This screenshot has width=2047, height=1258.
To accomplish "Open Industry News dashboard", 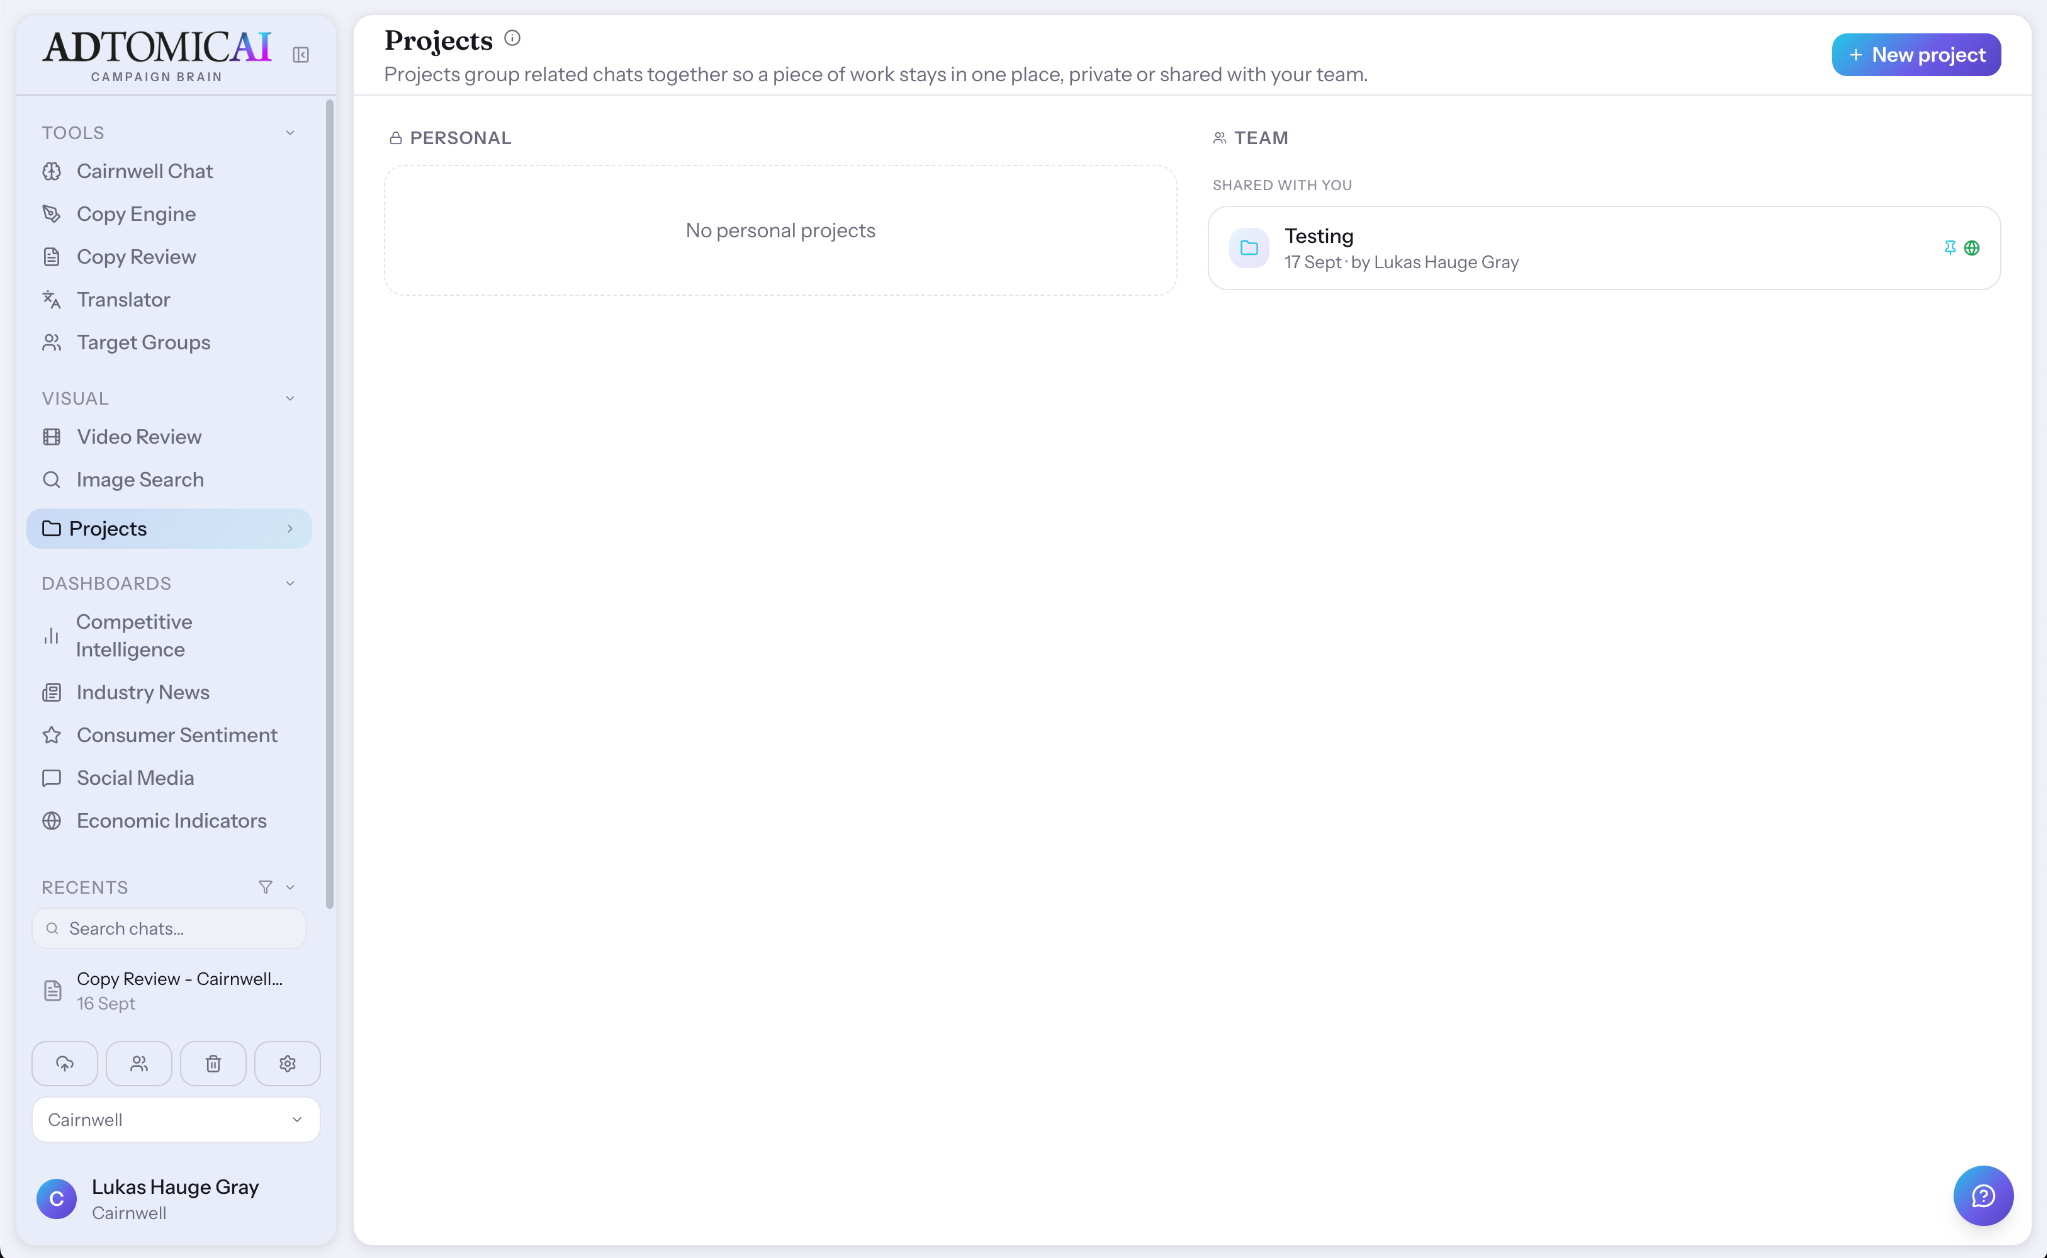I will pos(169,693).
